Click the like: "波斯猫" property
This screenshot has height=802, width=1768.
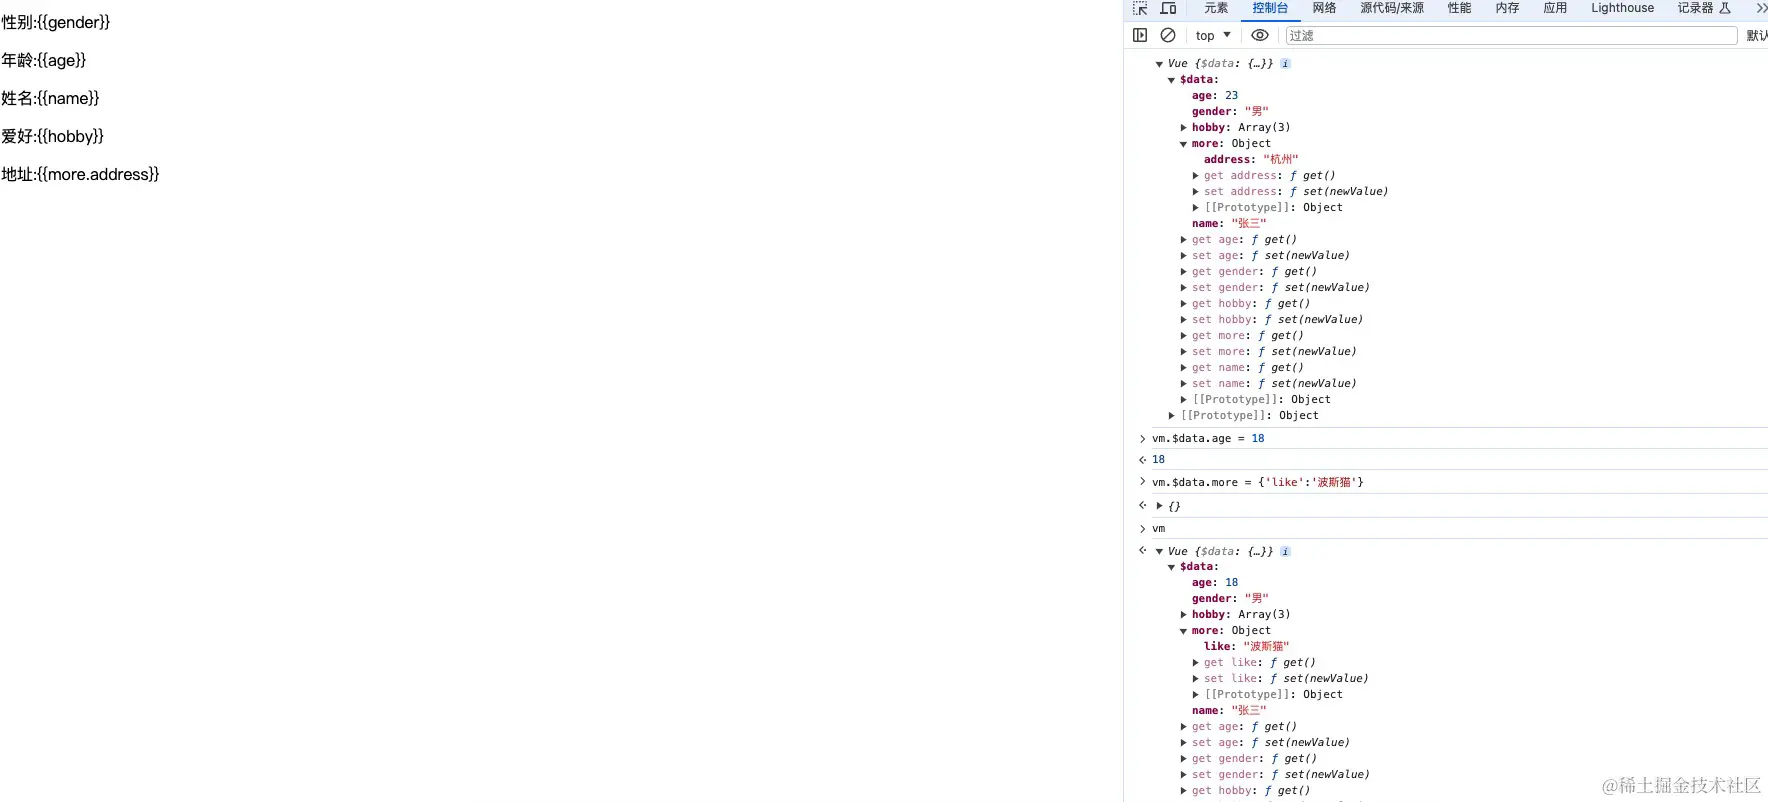(x=1247, y=647)
